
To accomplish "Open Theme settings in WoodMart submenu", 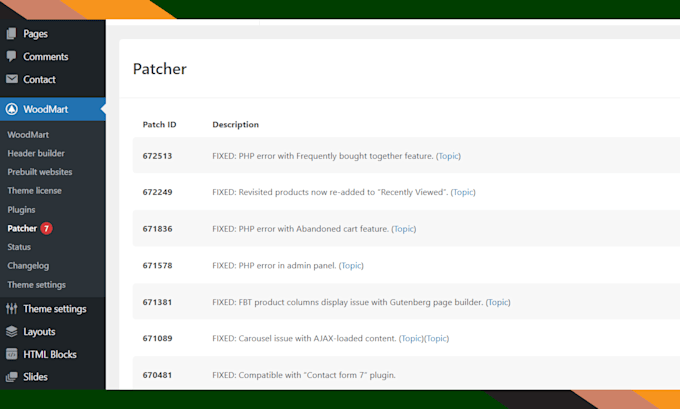I will 36,285.
